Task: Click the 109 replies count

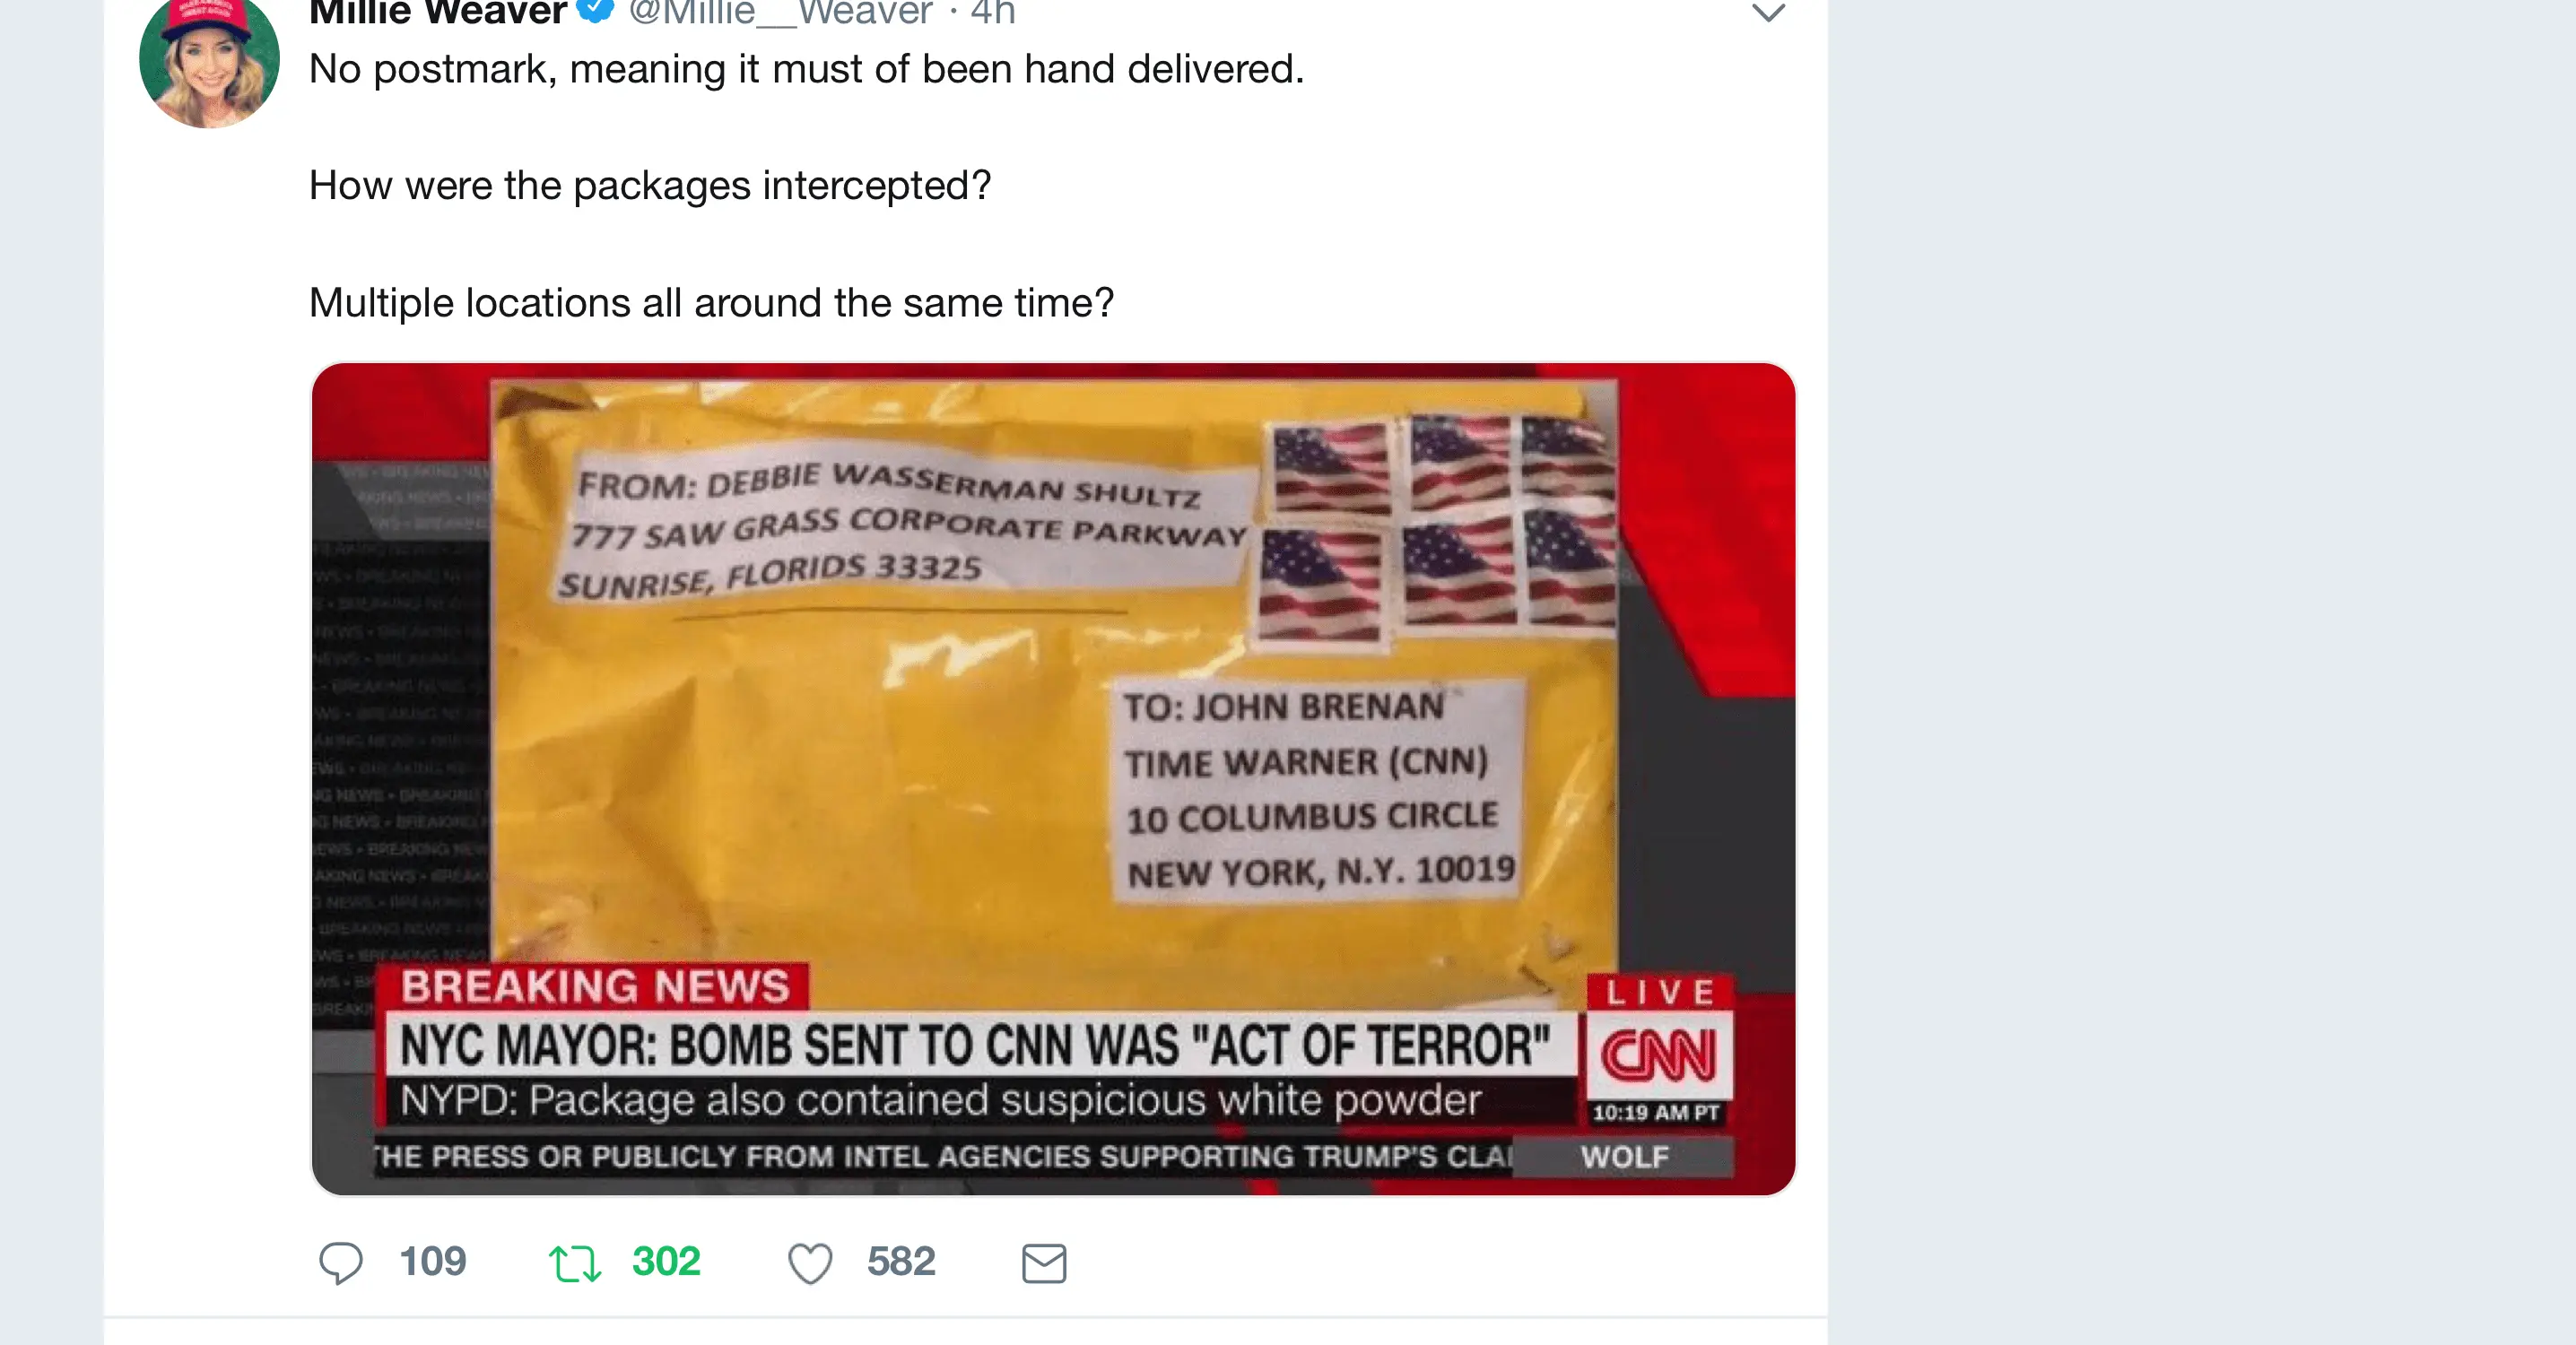Action: click(x=433, y=1261)
